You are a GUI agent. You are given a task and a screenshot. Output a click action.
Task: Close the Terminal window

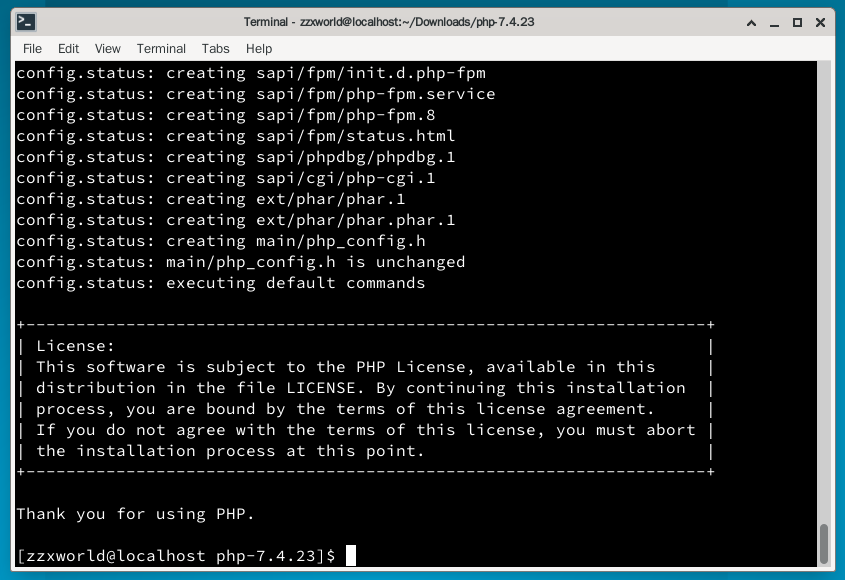coord(821,22)
